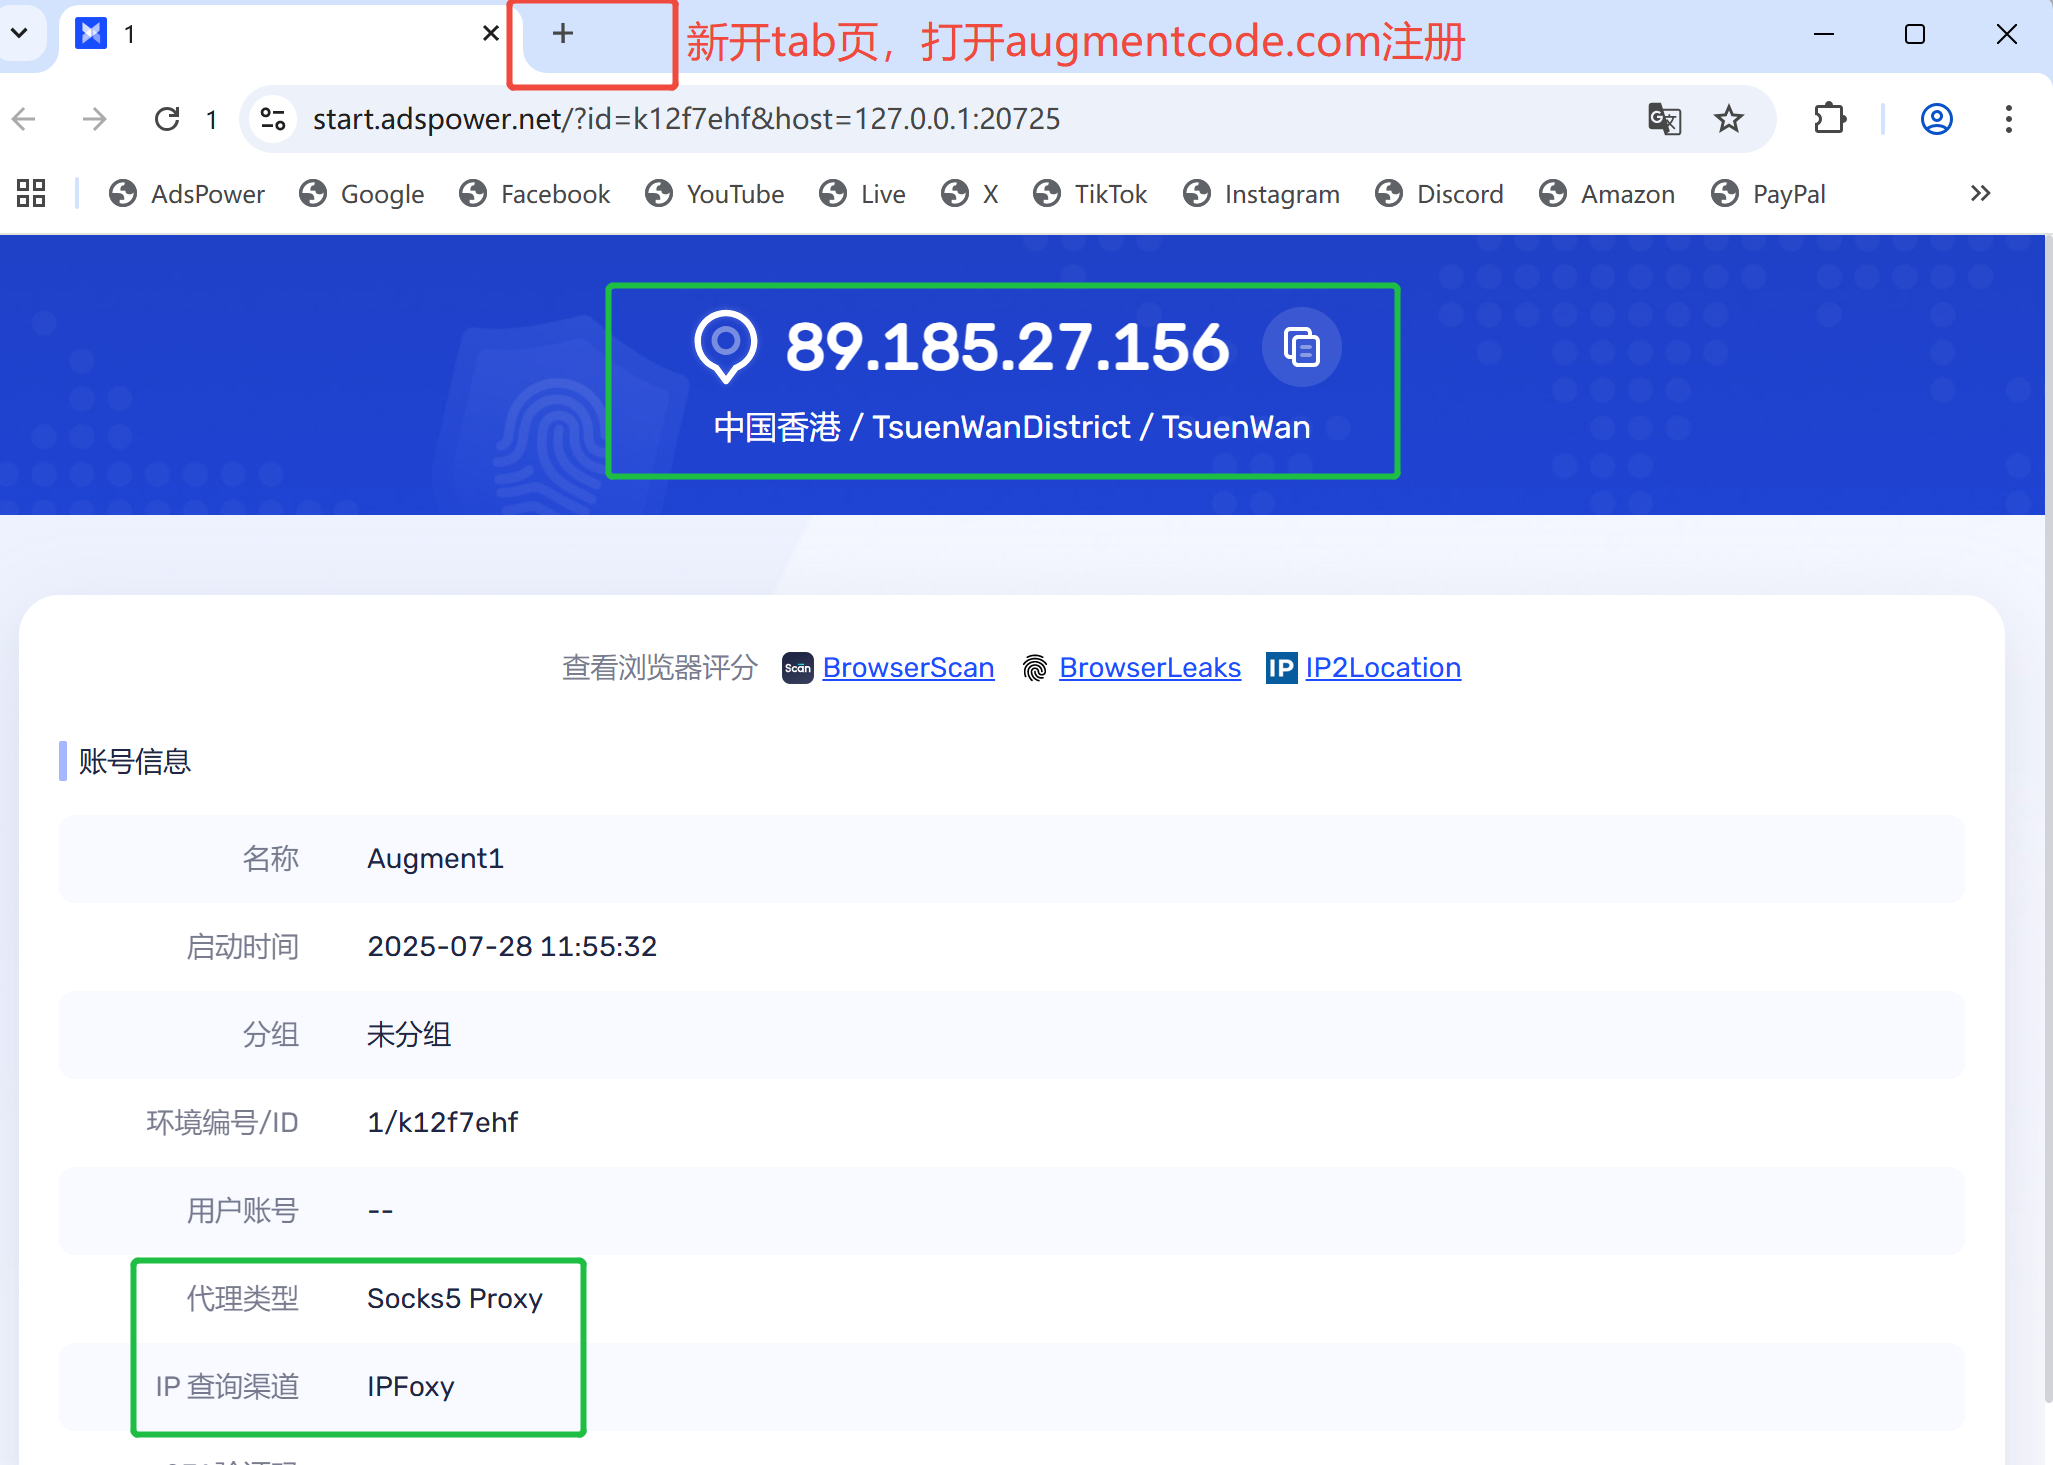Click the TsuenWanDistrict location text
The width and height of the screenshot is (2053, 1465).
click(x=1001, y=427)
